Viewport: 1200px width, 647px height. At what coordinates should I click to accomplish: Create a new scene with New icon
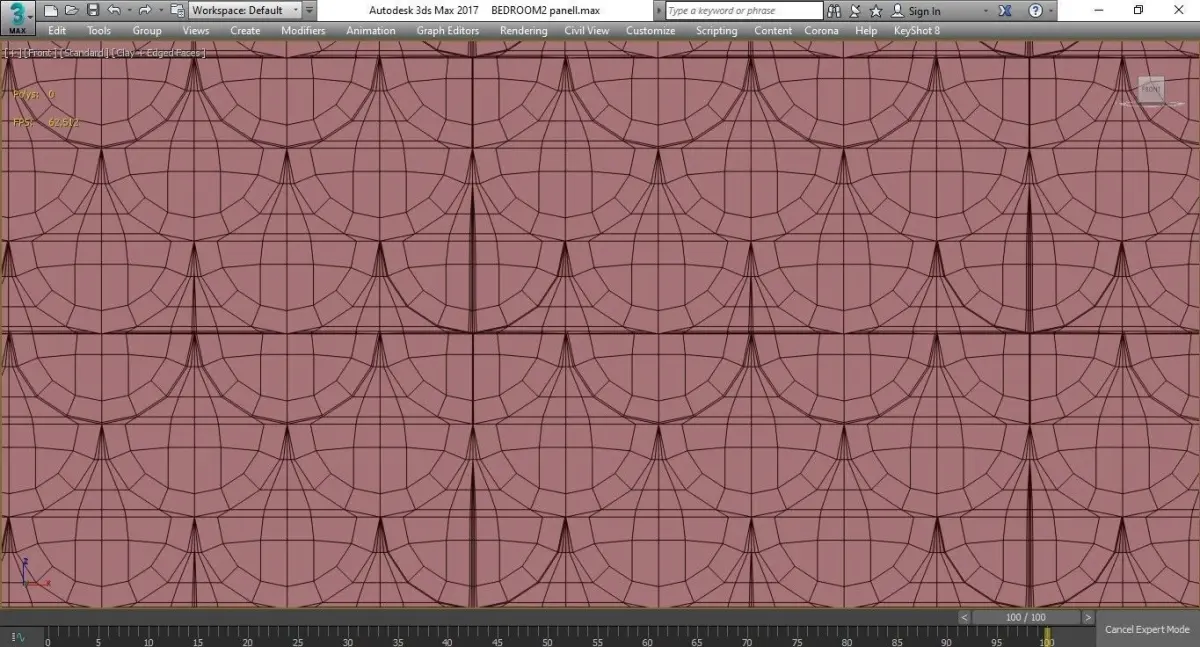pos(51,11)
